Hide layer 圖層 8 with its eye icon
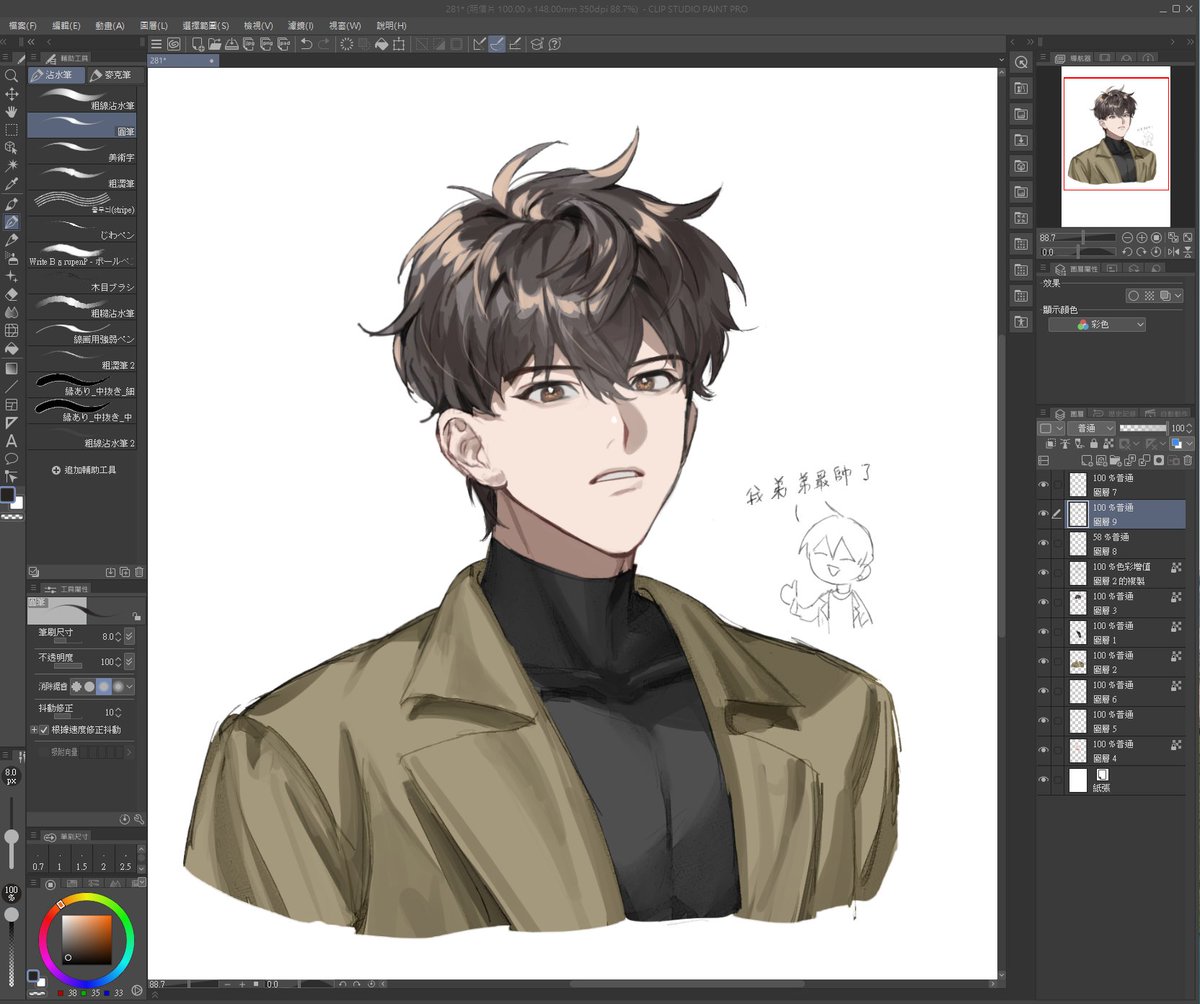Viewport: 1200px width, 1004px height. tap(1044, 543)
